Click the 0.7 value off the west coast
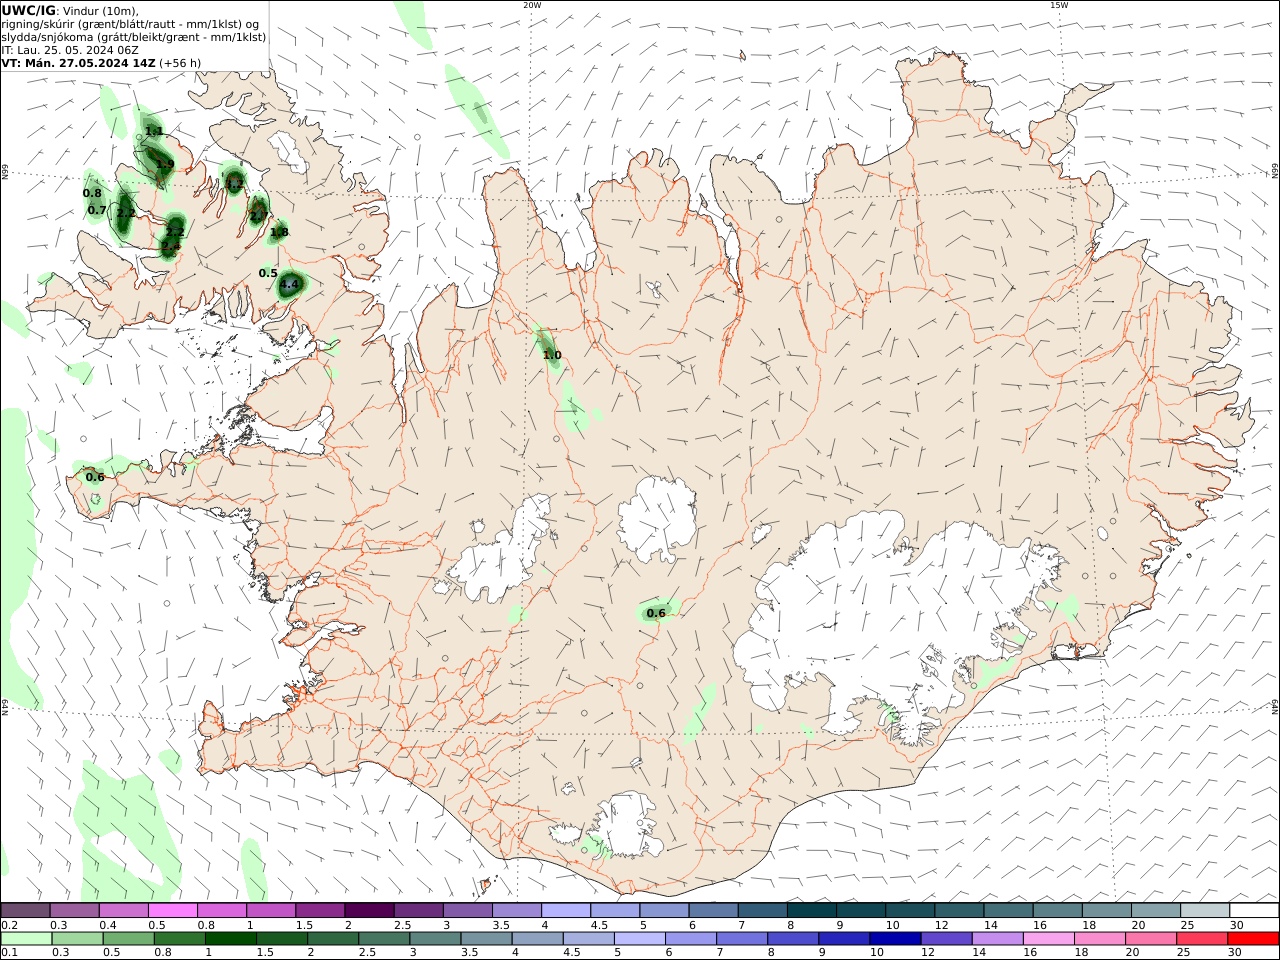The image size is (1280, 960). coord(97,210)
